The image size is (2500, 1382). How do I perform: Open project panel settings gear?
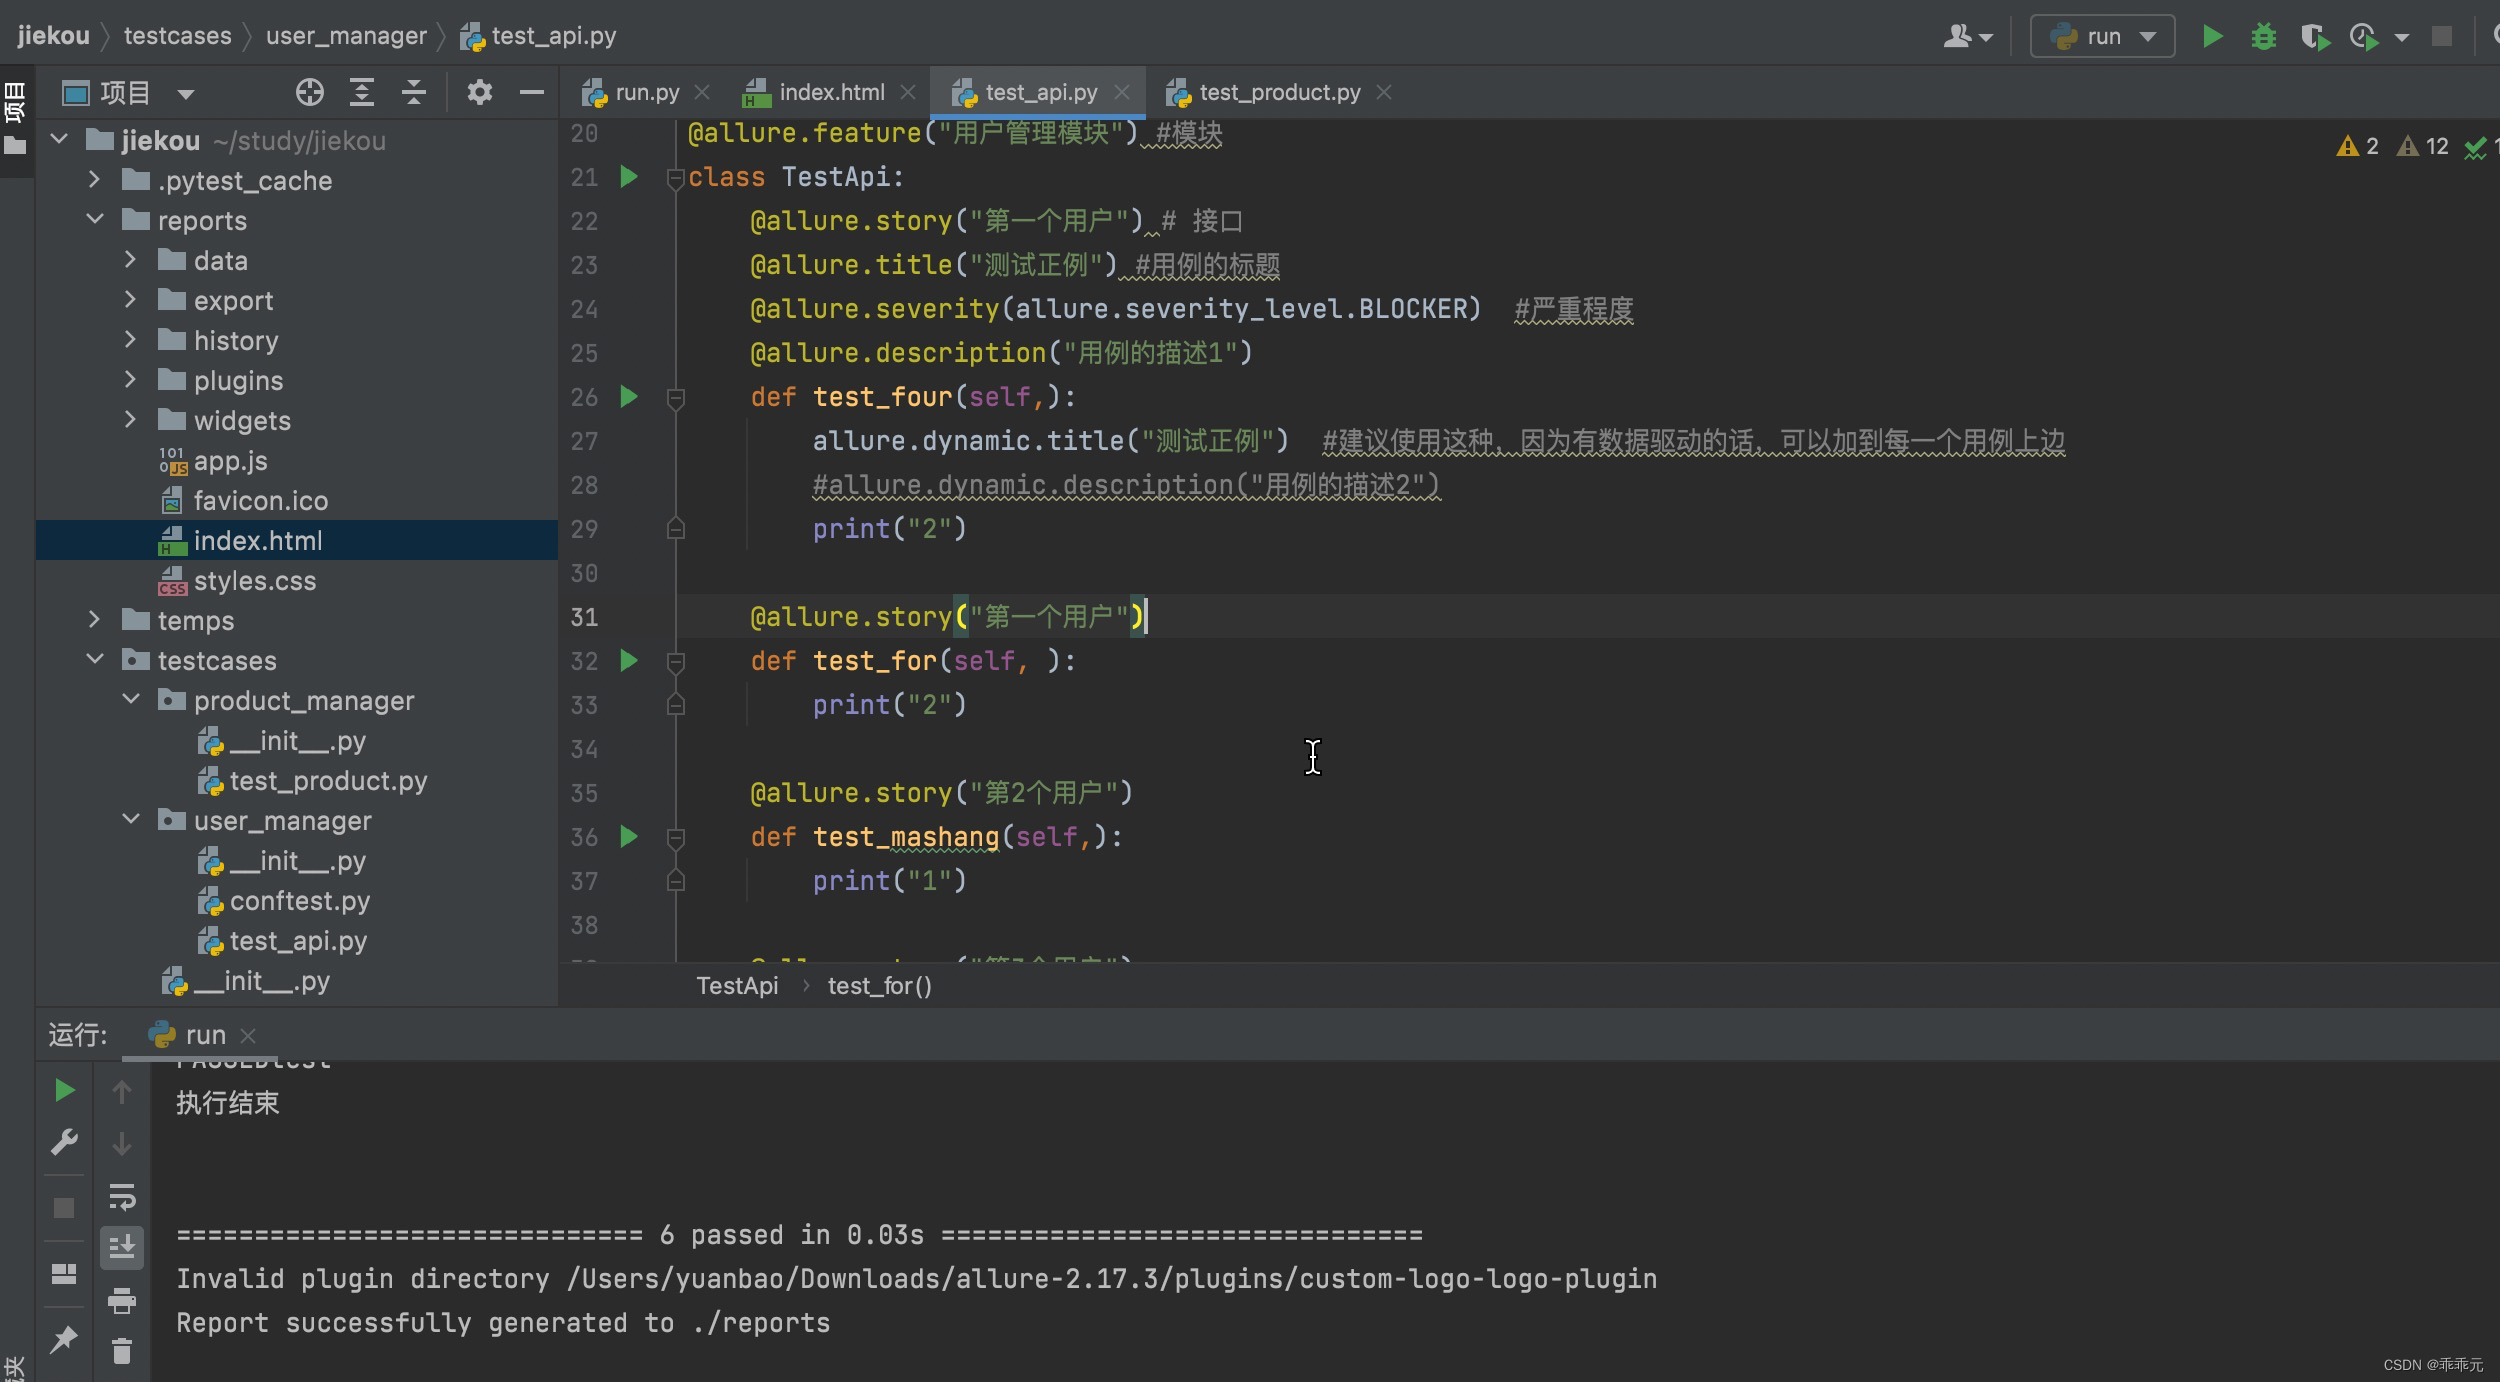click(480, 93)
